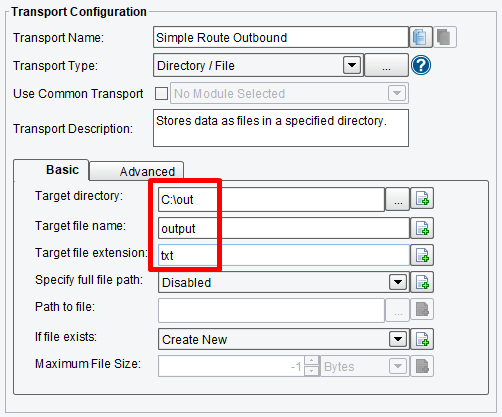The image size is (502, 417).
Task: Click the Transport Name text field
Action: [281, 37]
